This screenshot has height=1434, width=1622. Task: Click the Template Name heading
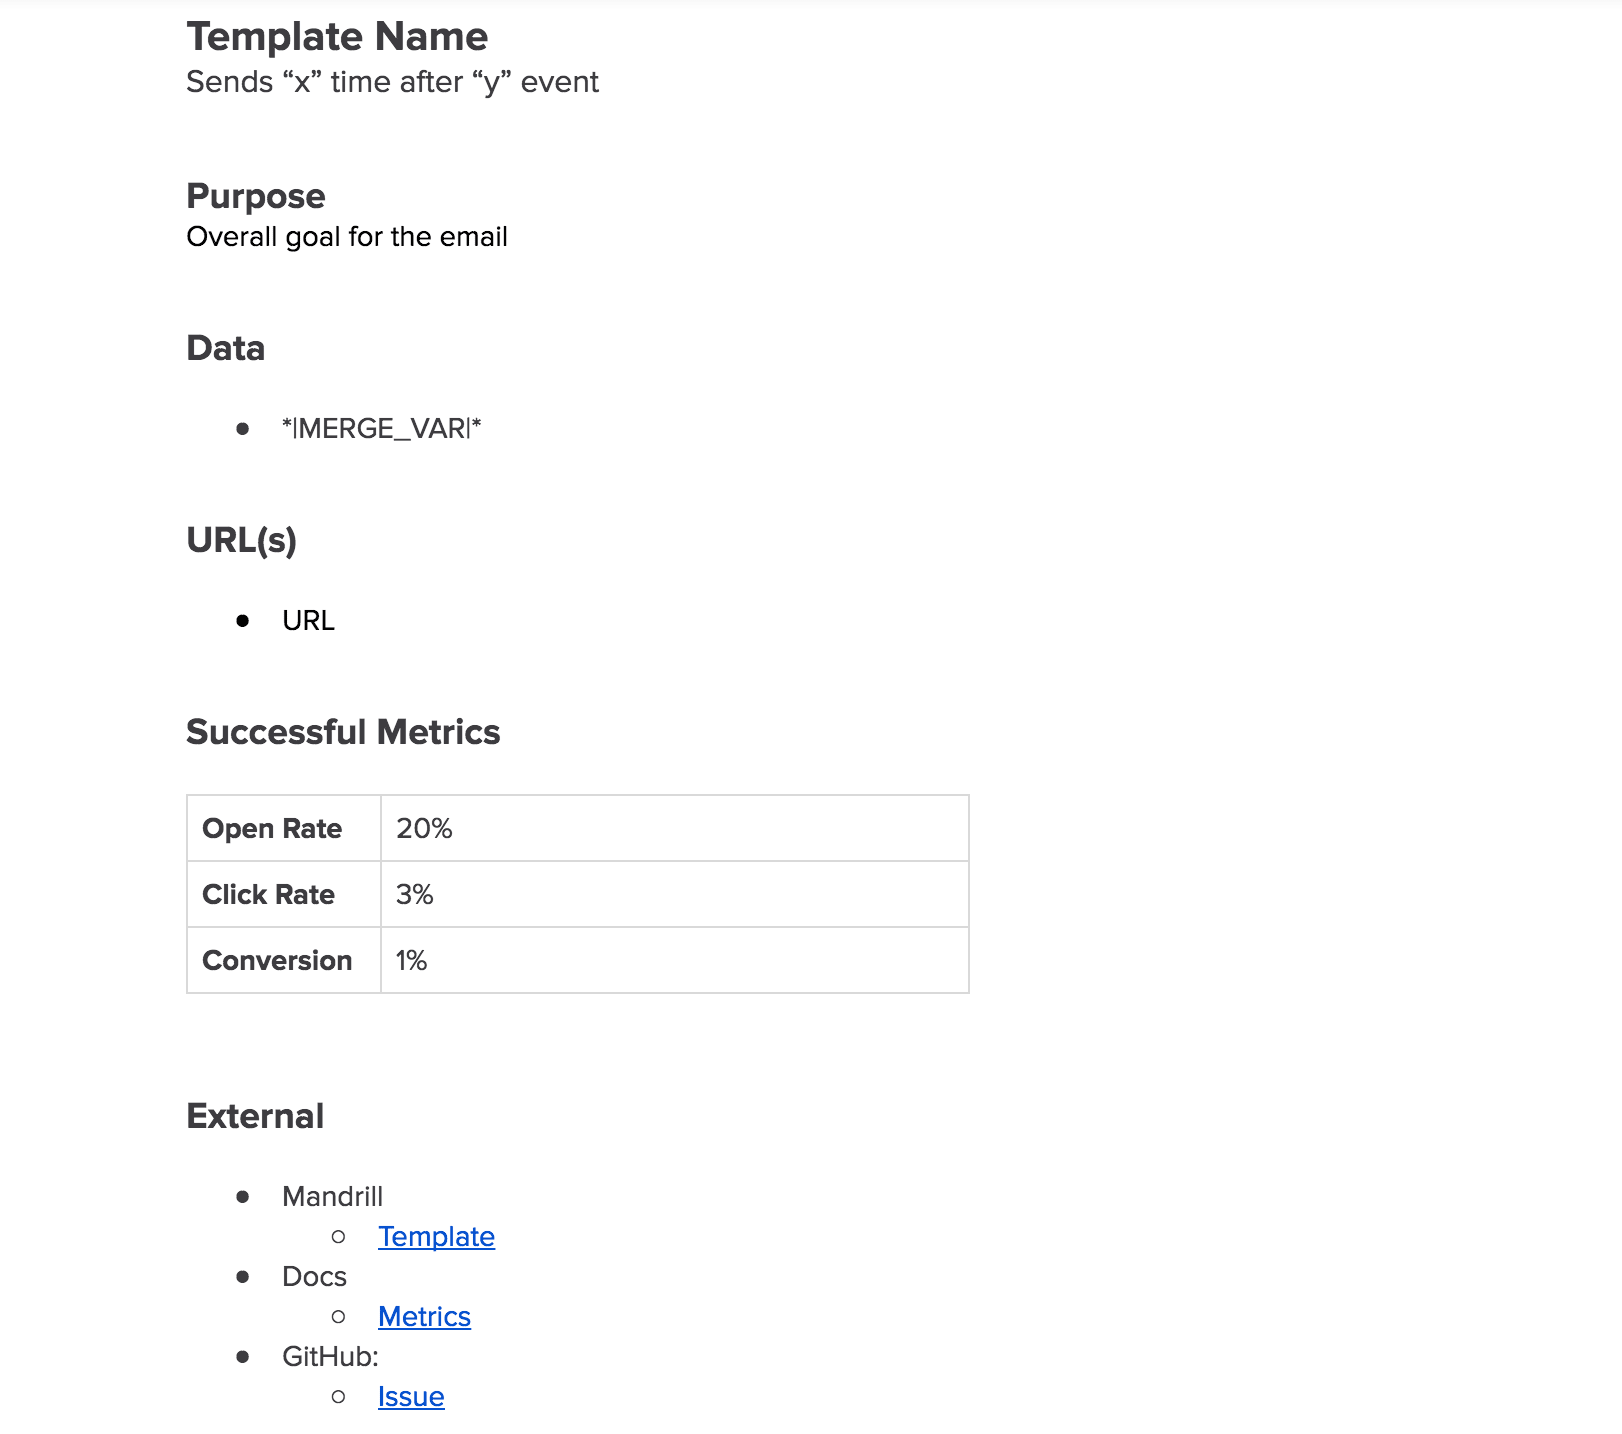click(337, 37)
